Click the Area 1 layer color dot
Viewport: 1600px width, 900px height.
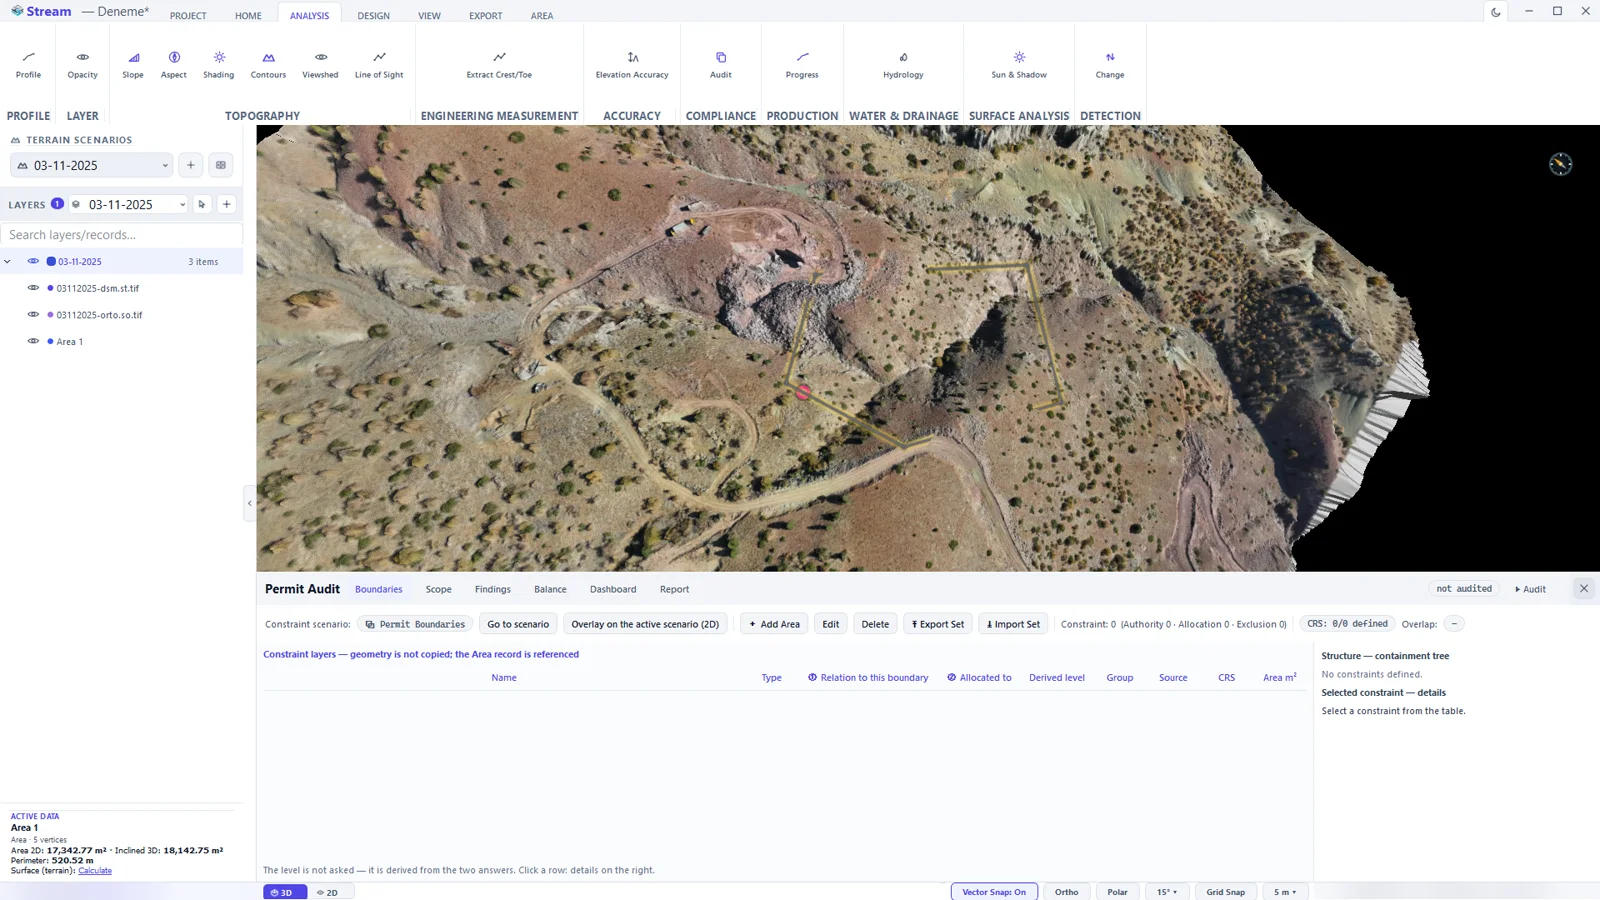pos(50,341)
